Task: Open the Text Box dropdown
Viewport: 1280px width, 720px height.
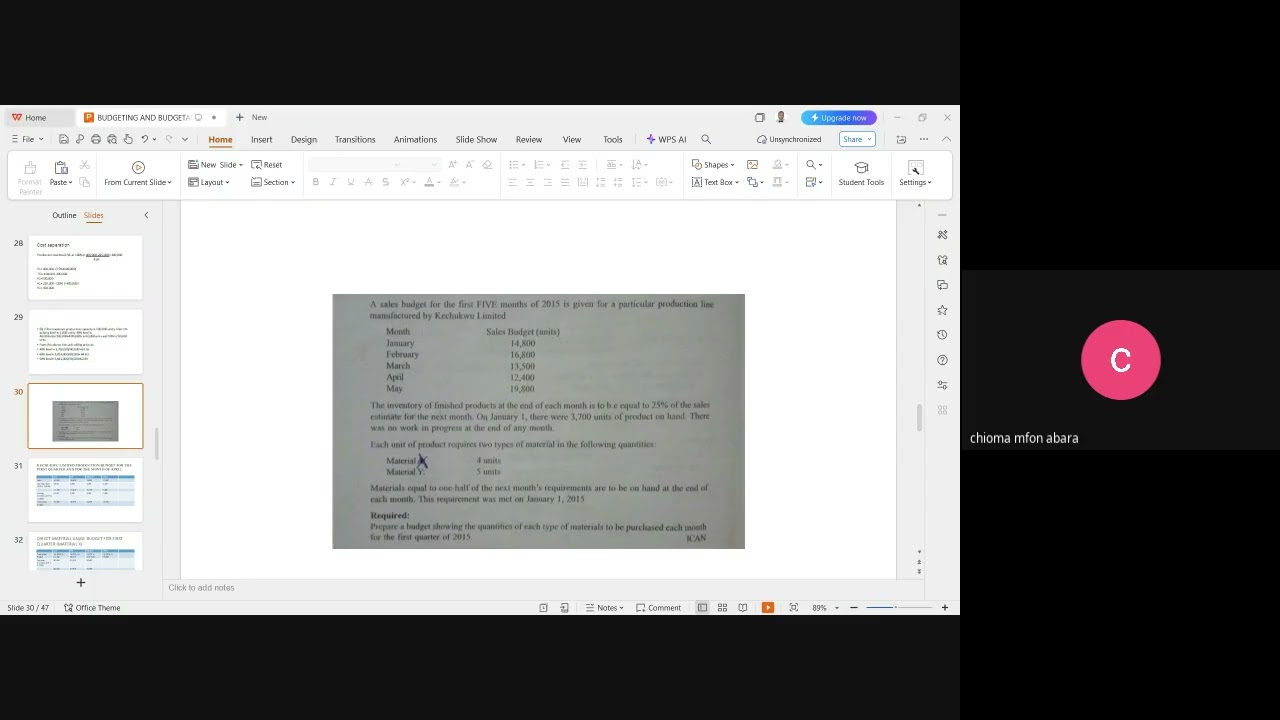Action: tap(716, 182)
